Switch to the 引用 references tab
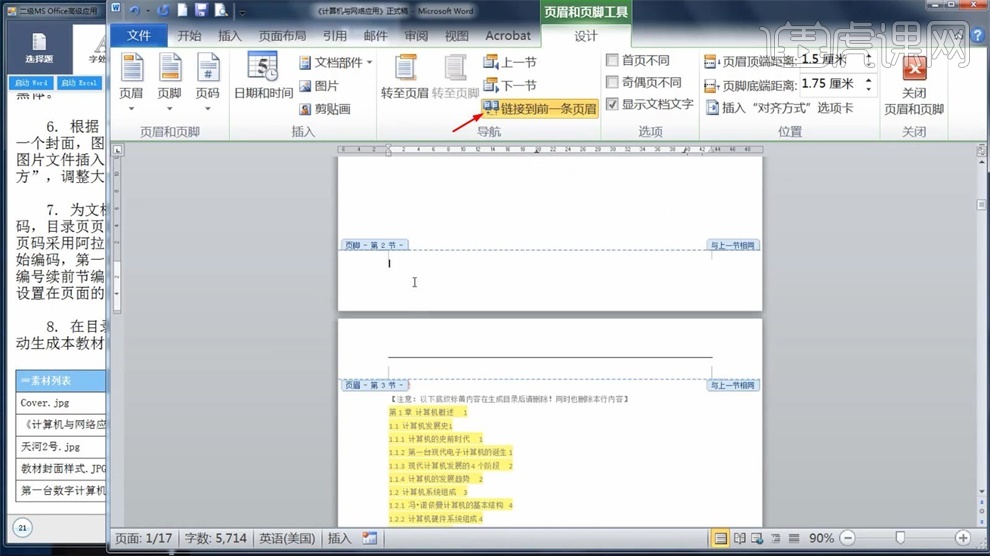Image resolution: width=990 pixels, height=556 pixels. (335, 36)
